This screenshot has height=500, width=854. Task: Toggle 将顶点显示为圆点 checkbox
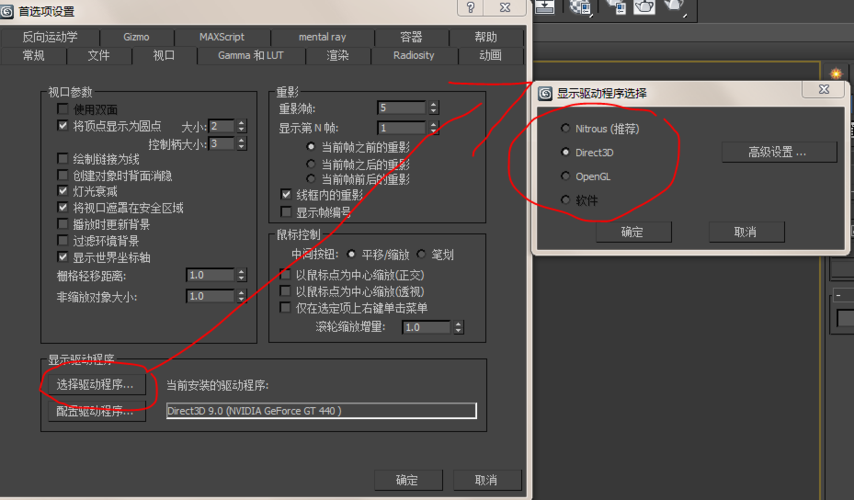click(x=63, y=126)
